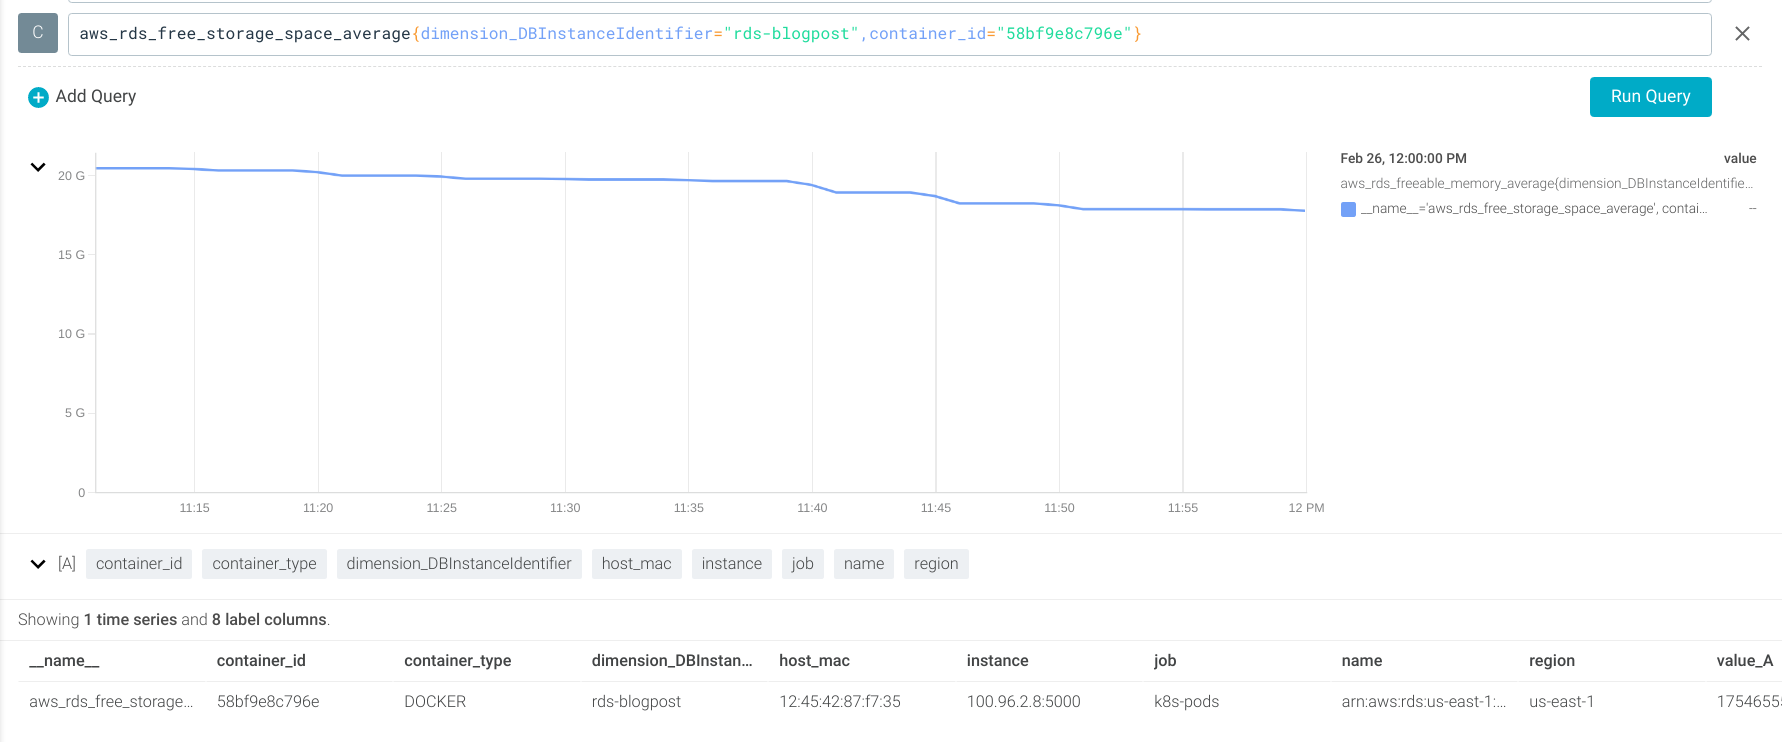
Task: Click the Add Query label
Action: 96,96
